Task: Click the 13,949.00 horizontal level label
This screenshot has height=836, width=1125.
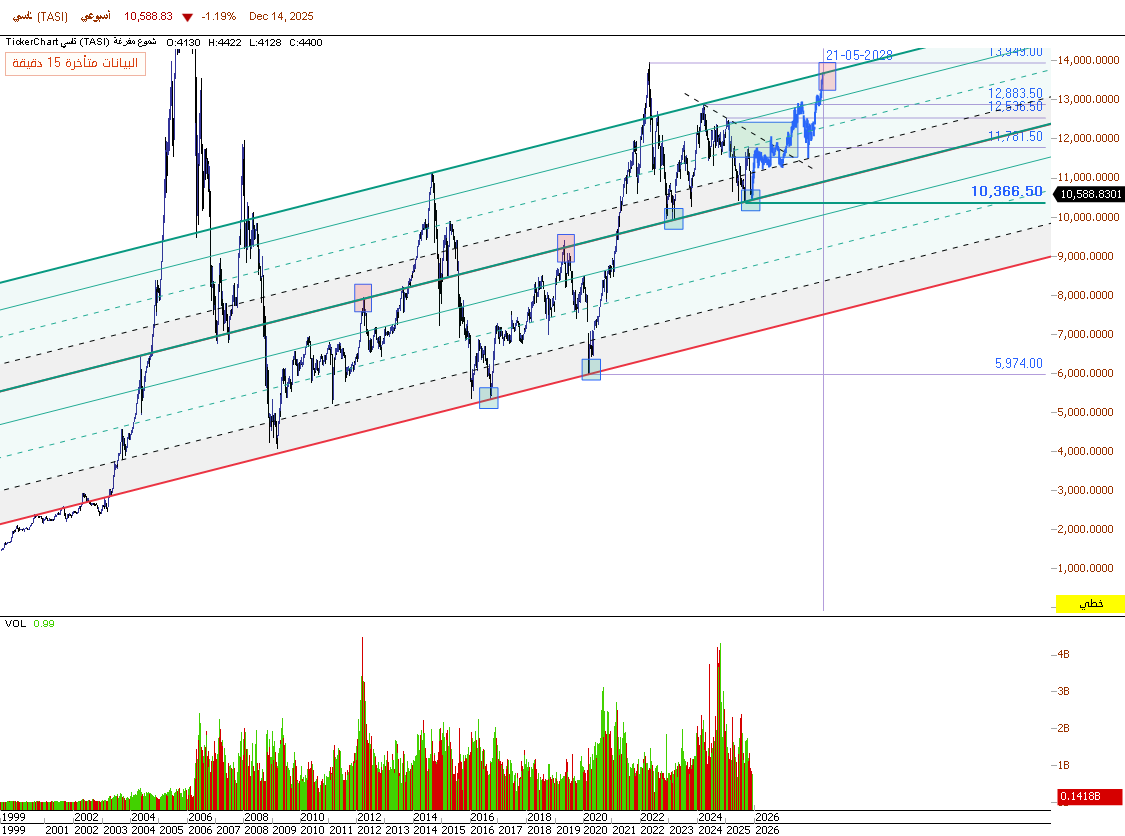Action: [1015, 52]
